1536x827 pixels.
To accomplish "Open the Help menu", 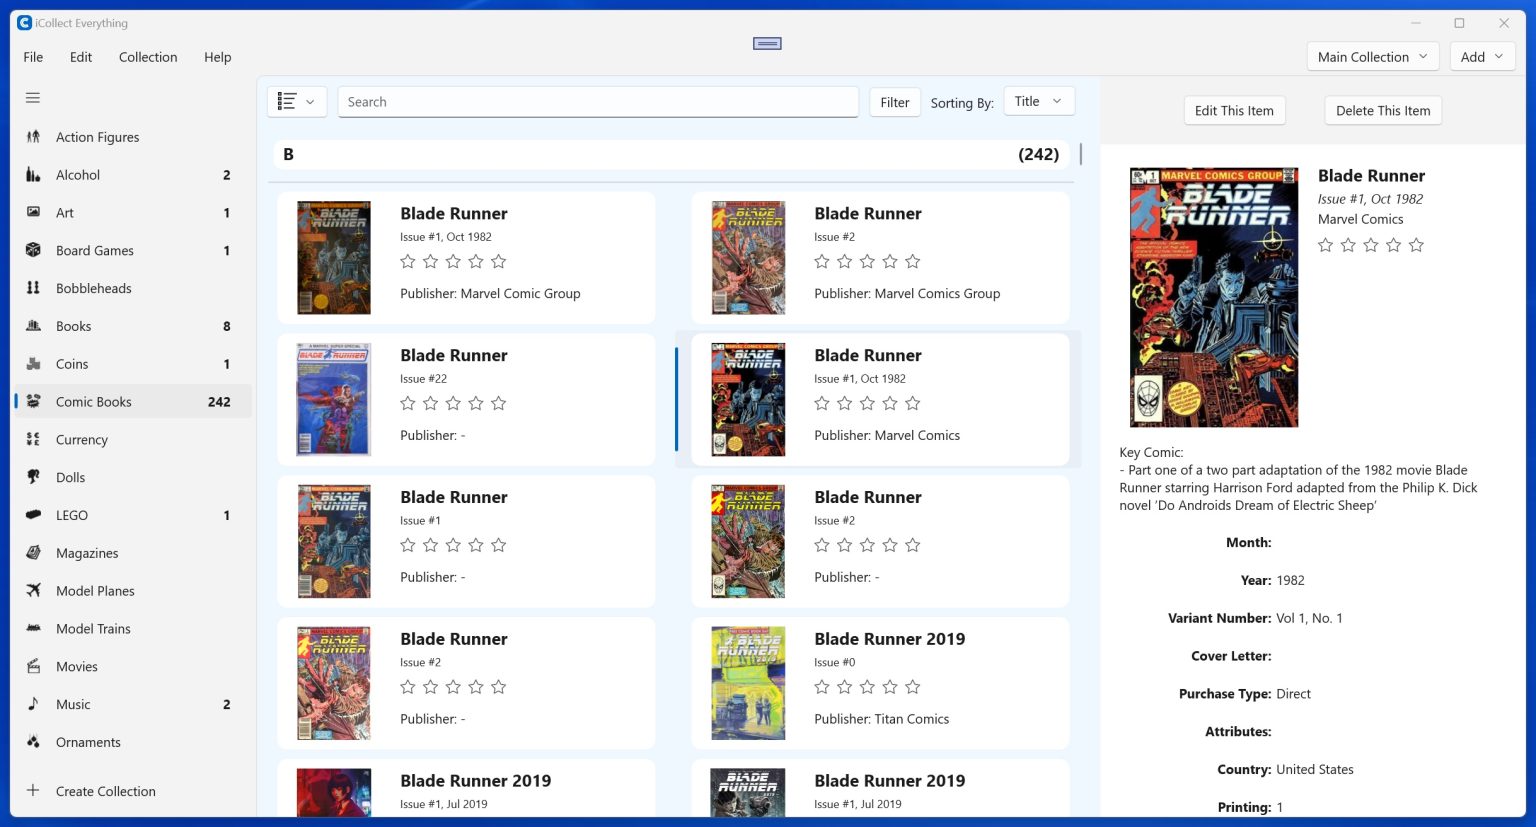I will point(217,57).
